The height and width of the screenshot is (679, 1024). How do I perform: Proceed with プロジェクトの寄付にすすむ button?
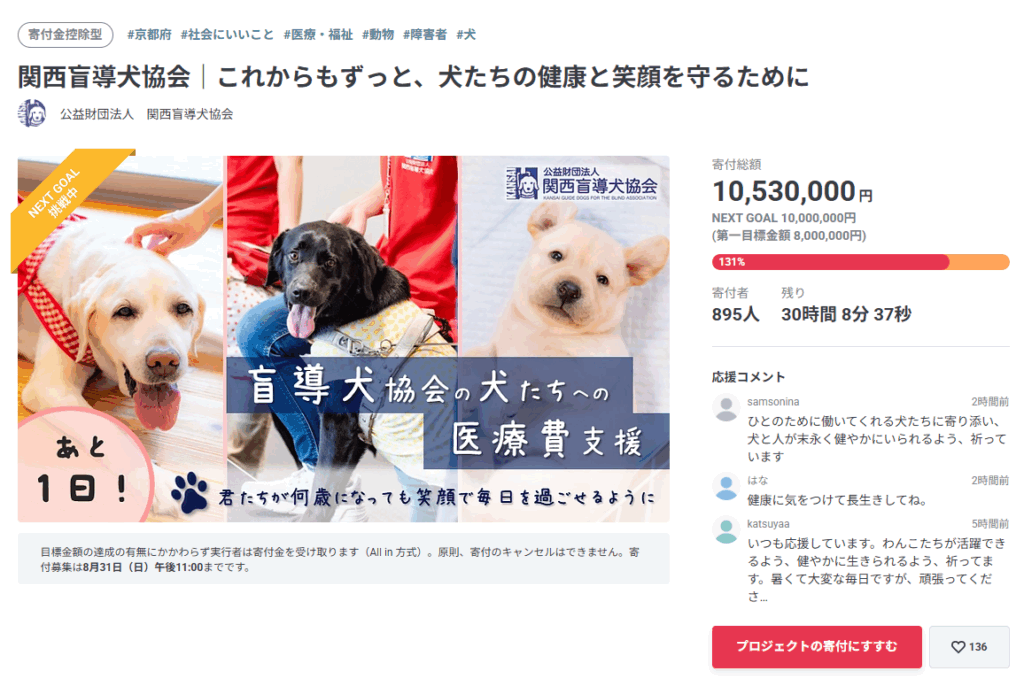(816, 646)
